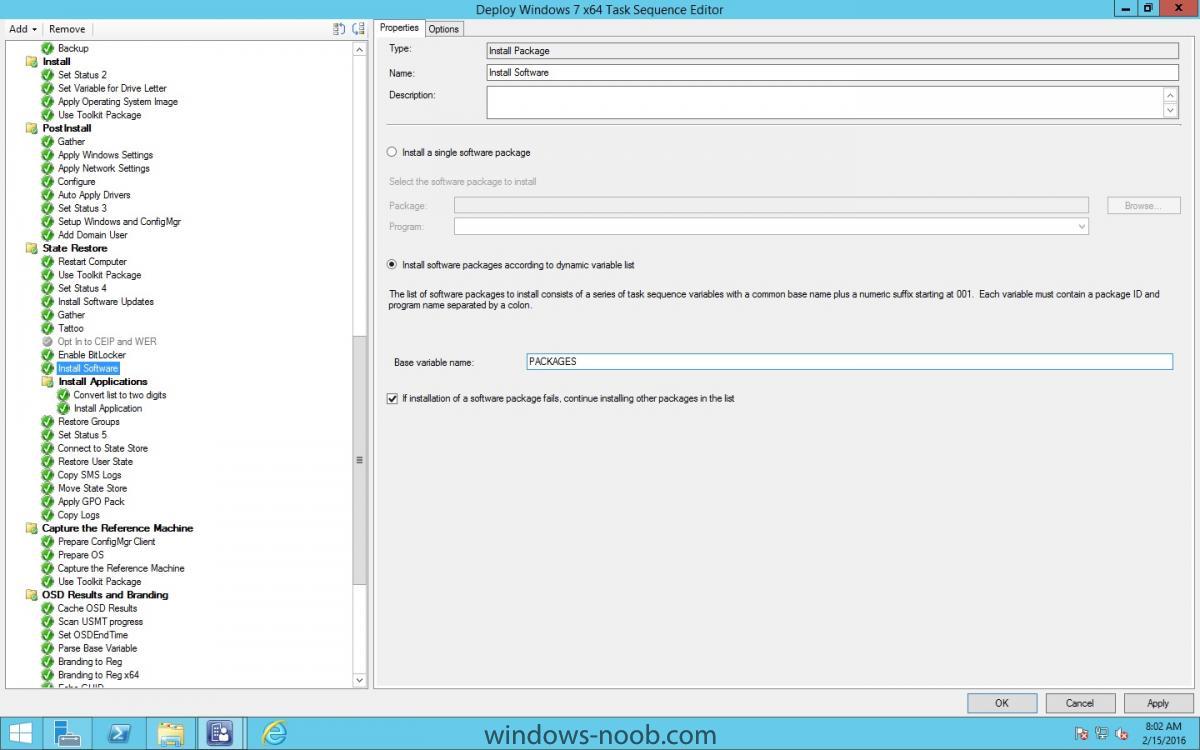Select the Parse Base Variable step
Screen dimensions: 1200x750
[x=98, y=648]
